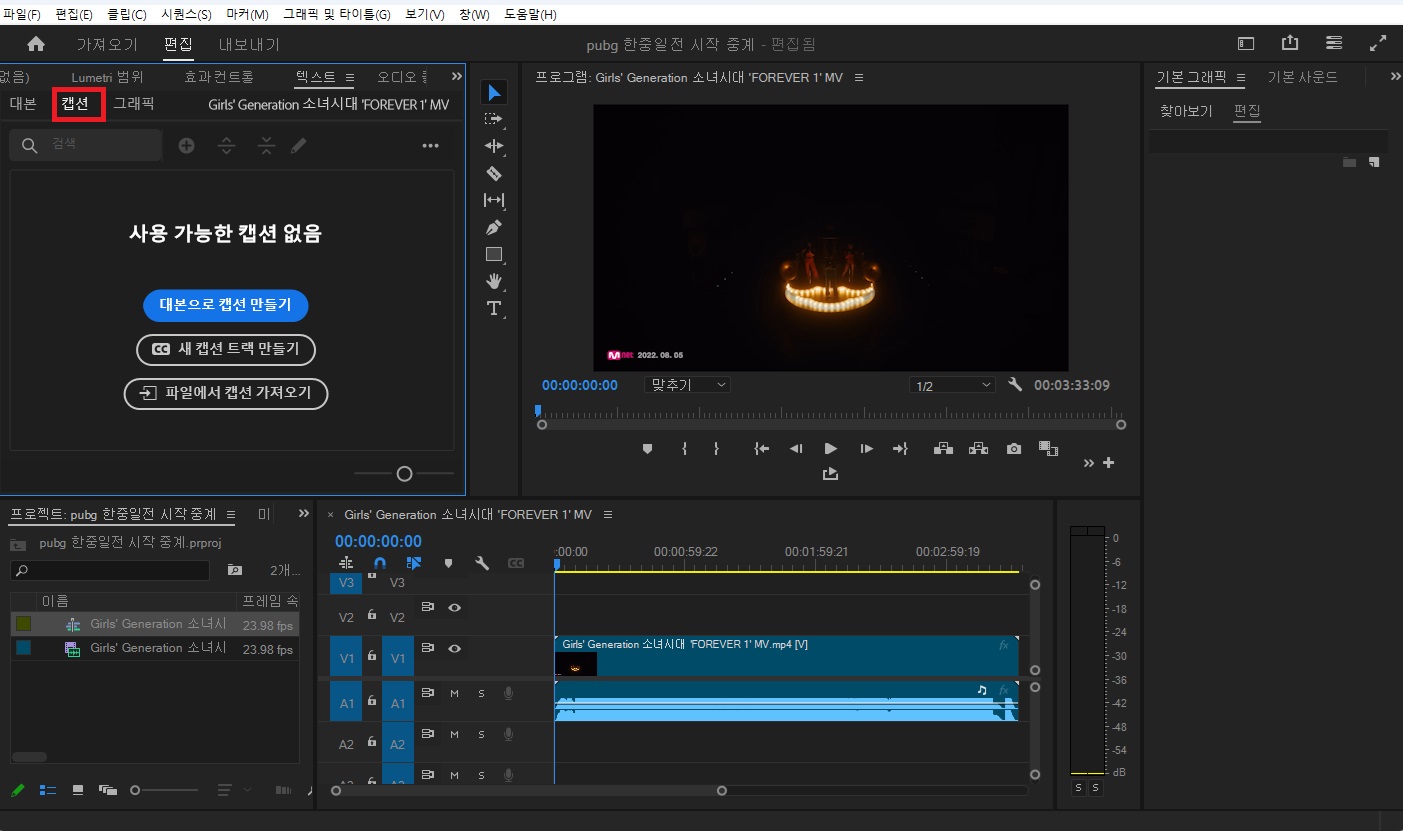The height and width of the screenshot is (831, 1403).
Task: Switch to 가져오기 workspace tab
Action: click(x=106, y=44)
